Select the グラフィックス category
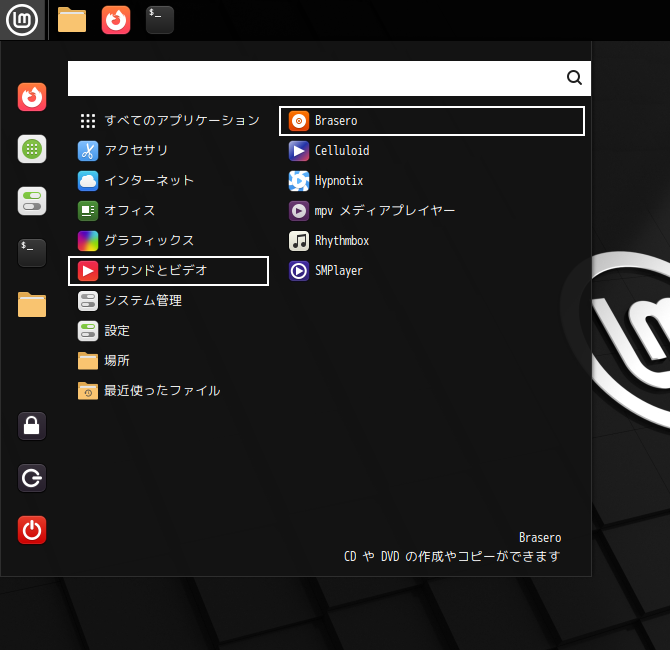 pos(168,241)
